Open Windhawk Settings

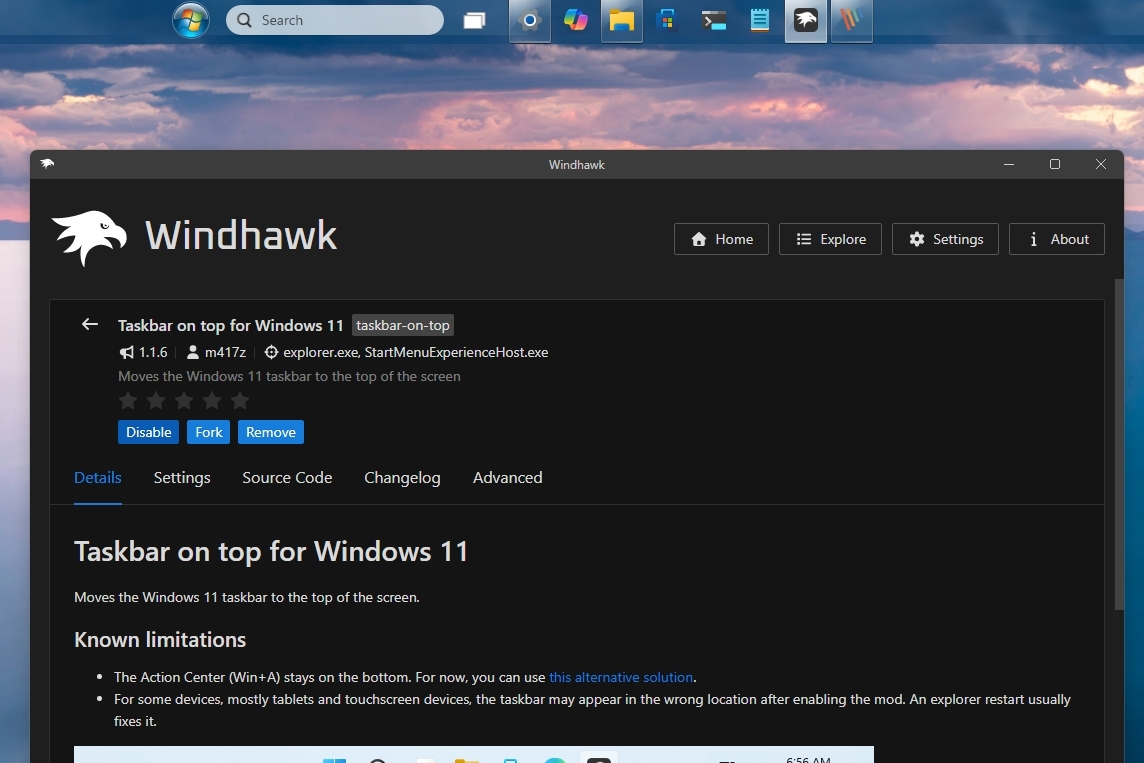click(944, 239)
